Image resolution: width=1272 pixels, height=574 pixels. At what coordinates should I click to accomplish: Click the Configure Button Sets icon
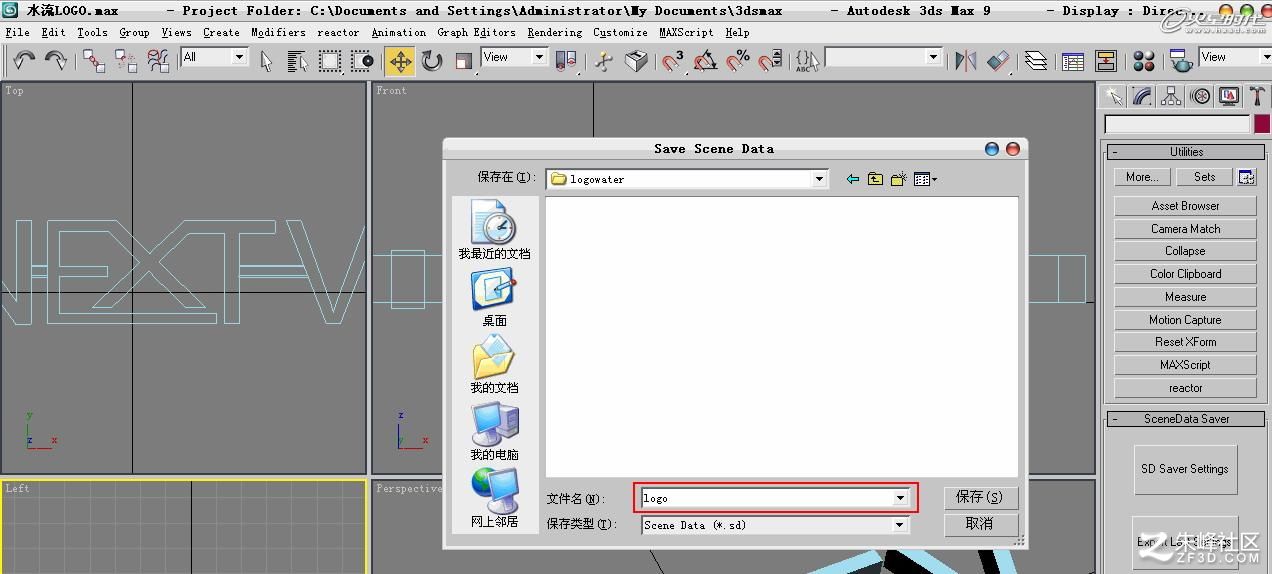pos(1246,177)
